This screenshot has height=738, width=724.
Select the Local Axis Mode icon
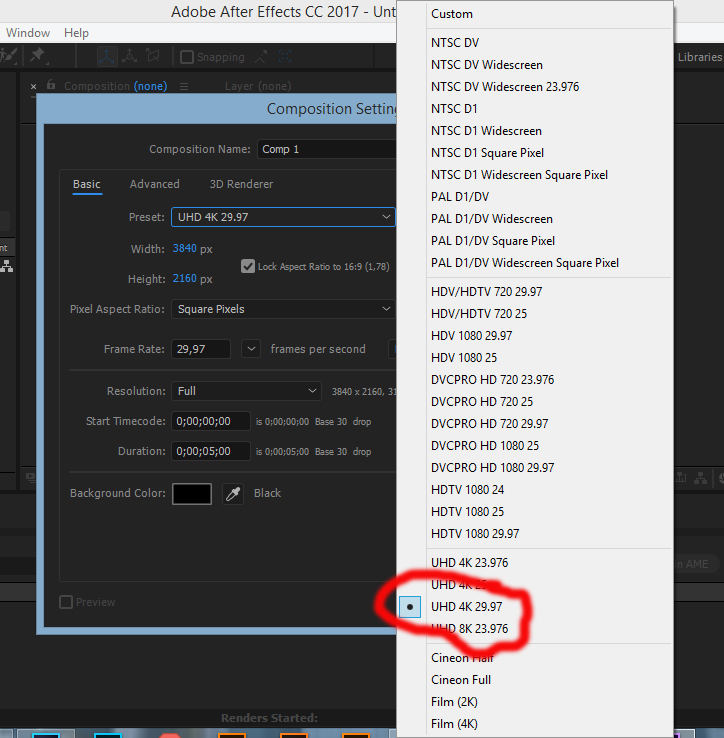tap(107, 56)
